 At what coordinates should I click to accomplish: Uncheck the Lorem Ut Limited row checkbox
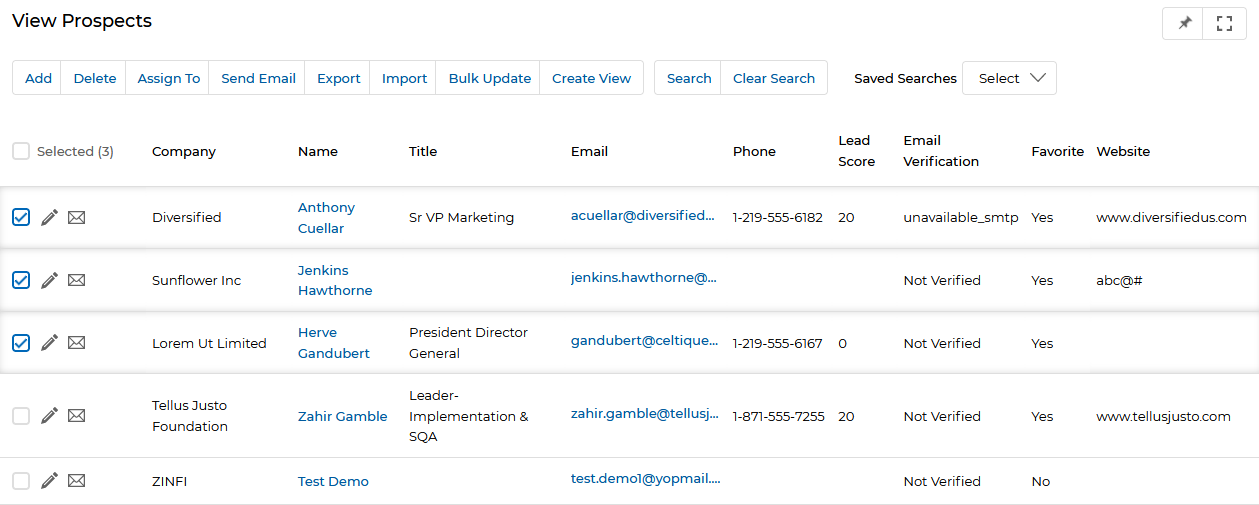click(21, 343)
